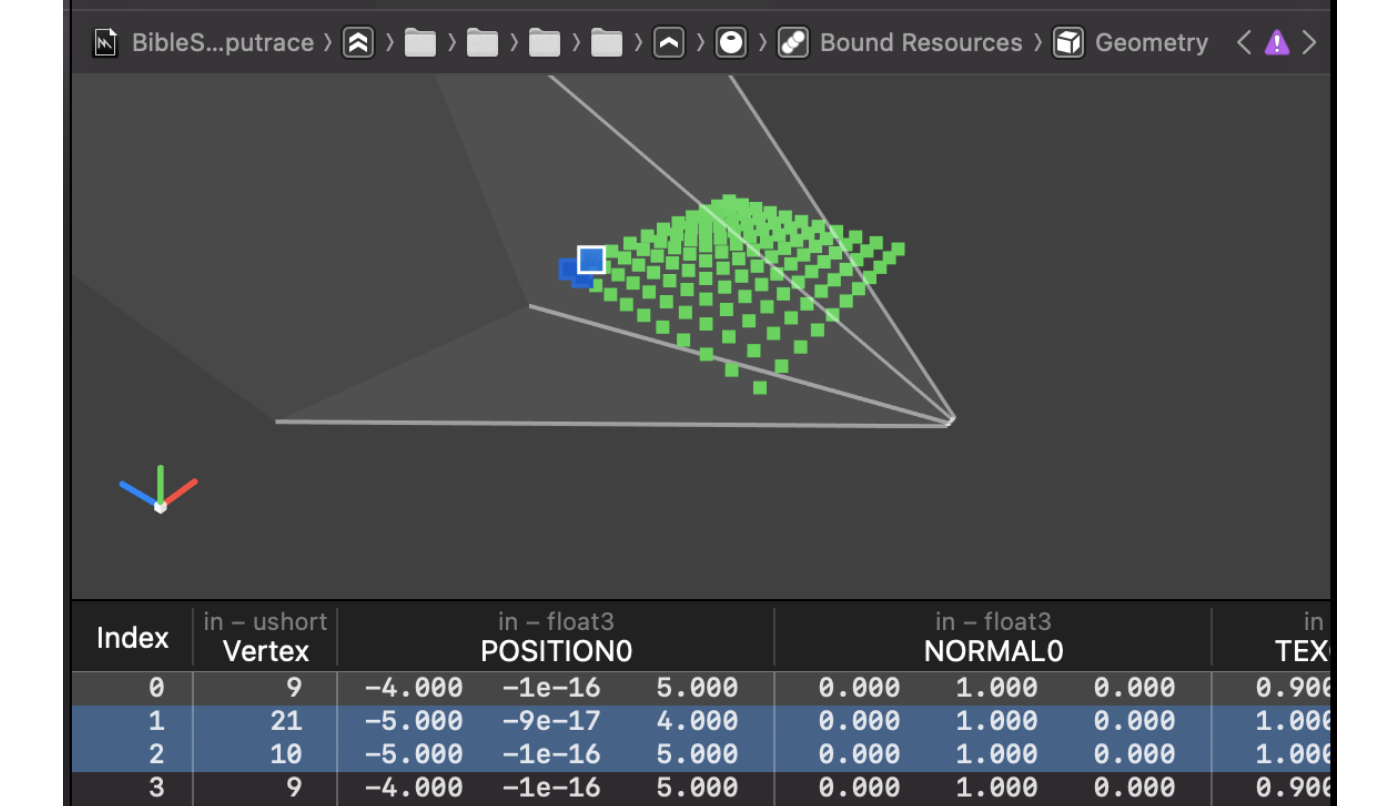The image size is (1400, 806).
Task: Click the arc-shaped encoder icon in the breadcrumb
Action: pyautogui.click(x=668, y=42)
